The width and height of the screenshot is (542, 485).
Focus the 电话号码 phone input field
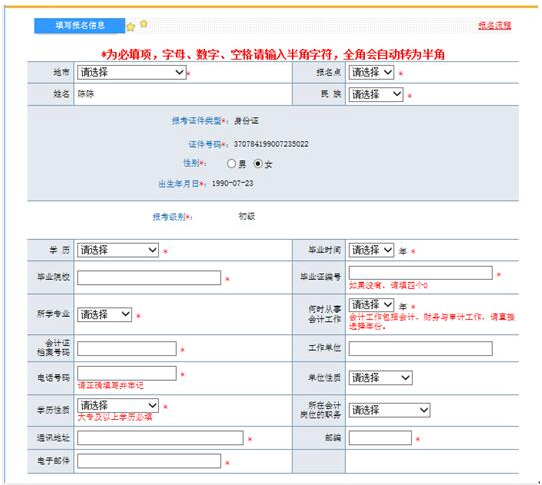click(127, 373)
